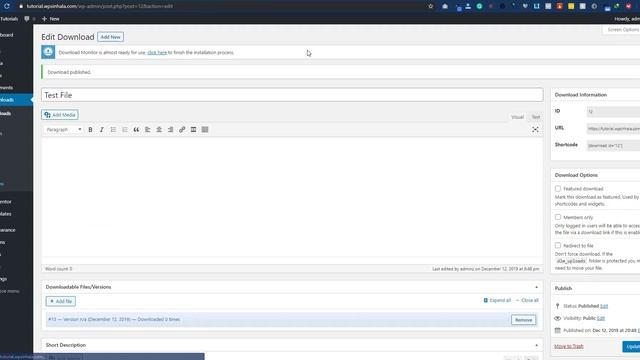Enable the Featured download checkbox
Viewport: 640px width, 360px height.
pos(558,189)
